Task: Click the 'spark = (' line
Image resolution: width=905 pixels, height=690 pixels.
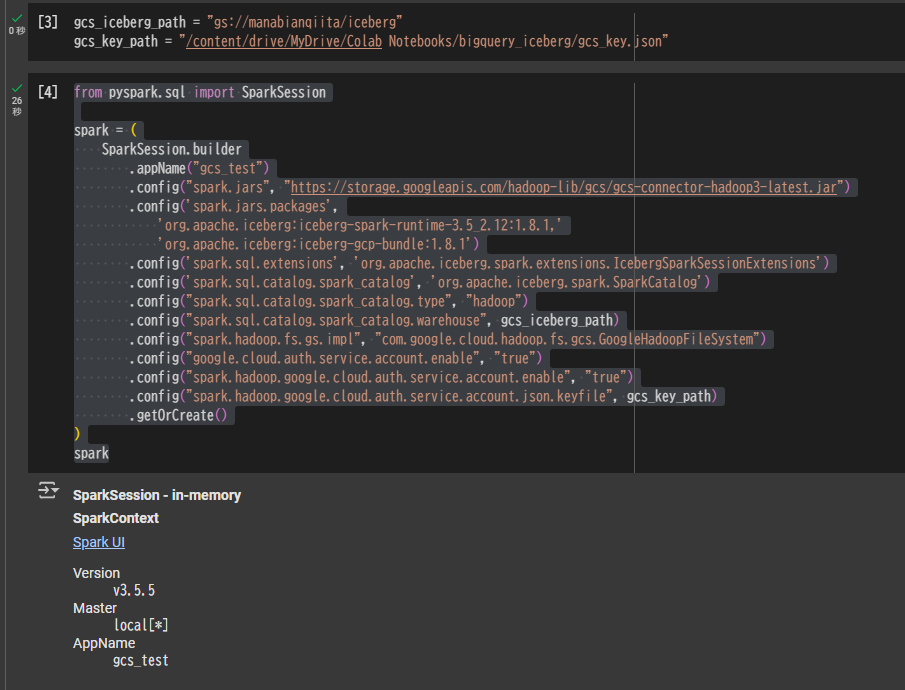Action: 106,130
